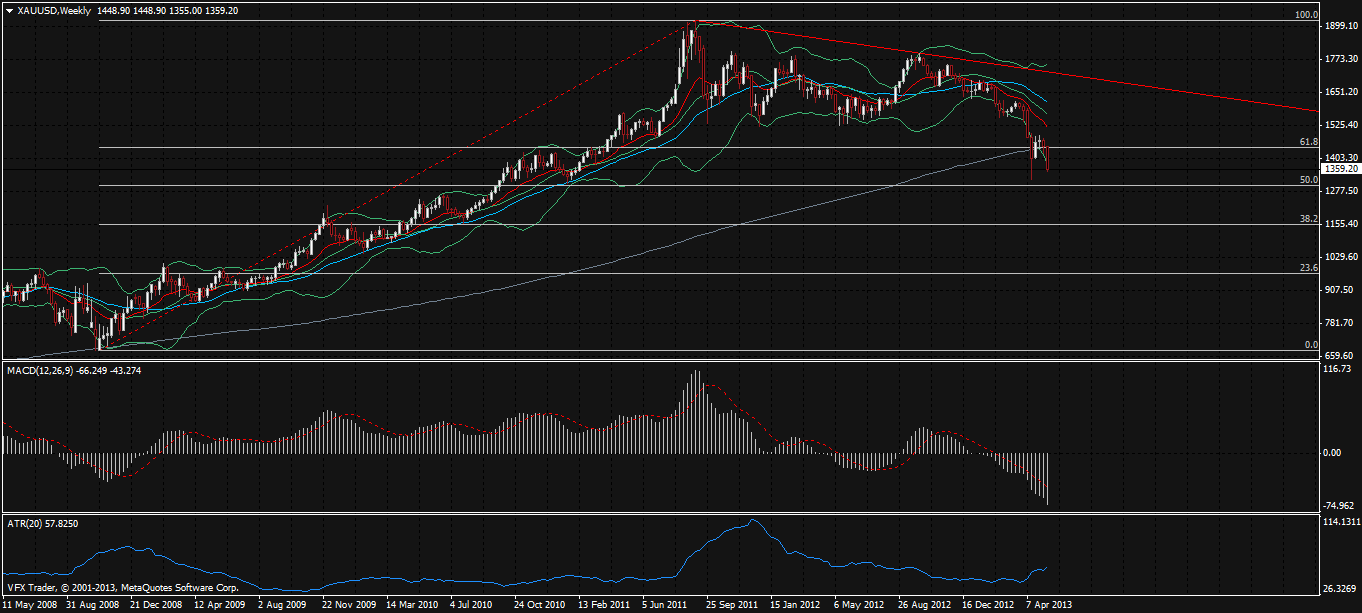Click the 50.0 Fibonacci level label
The image size is (1362, 613).
1307,180
